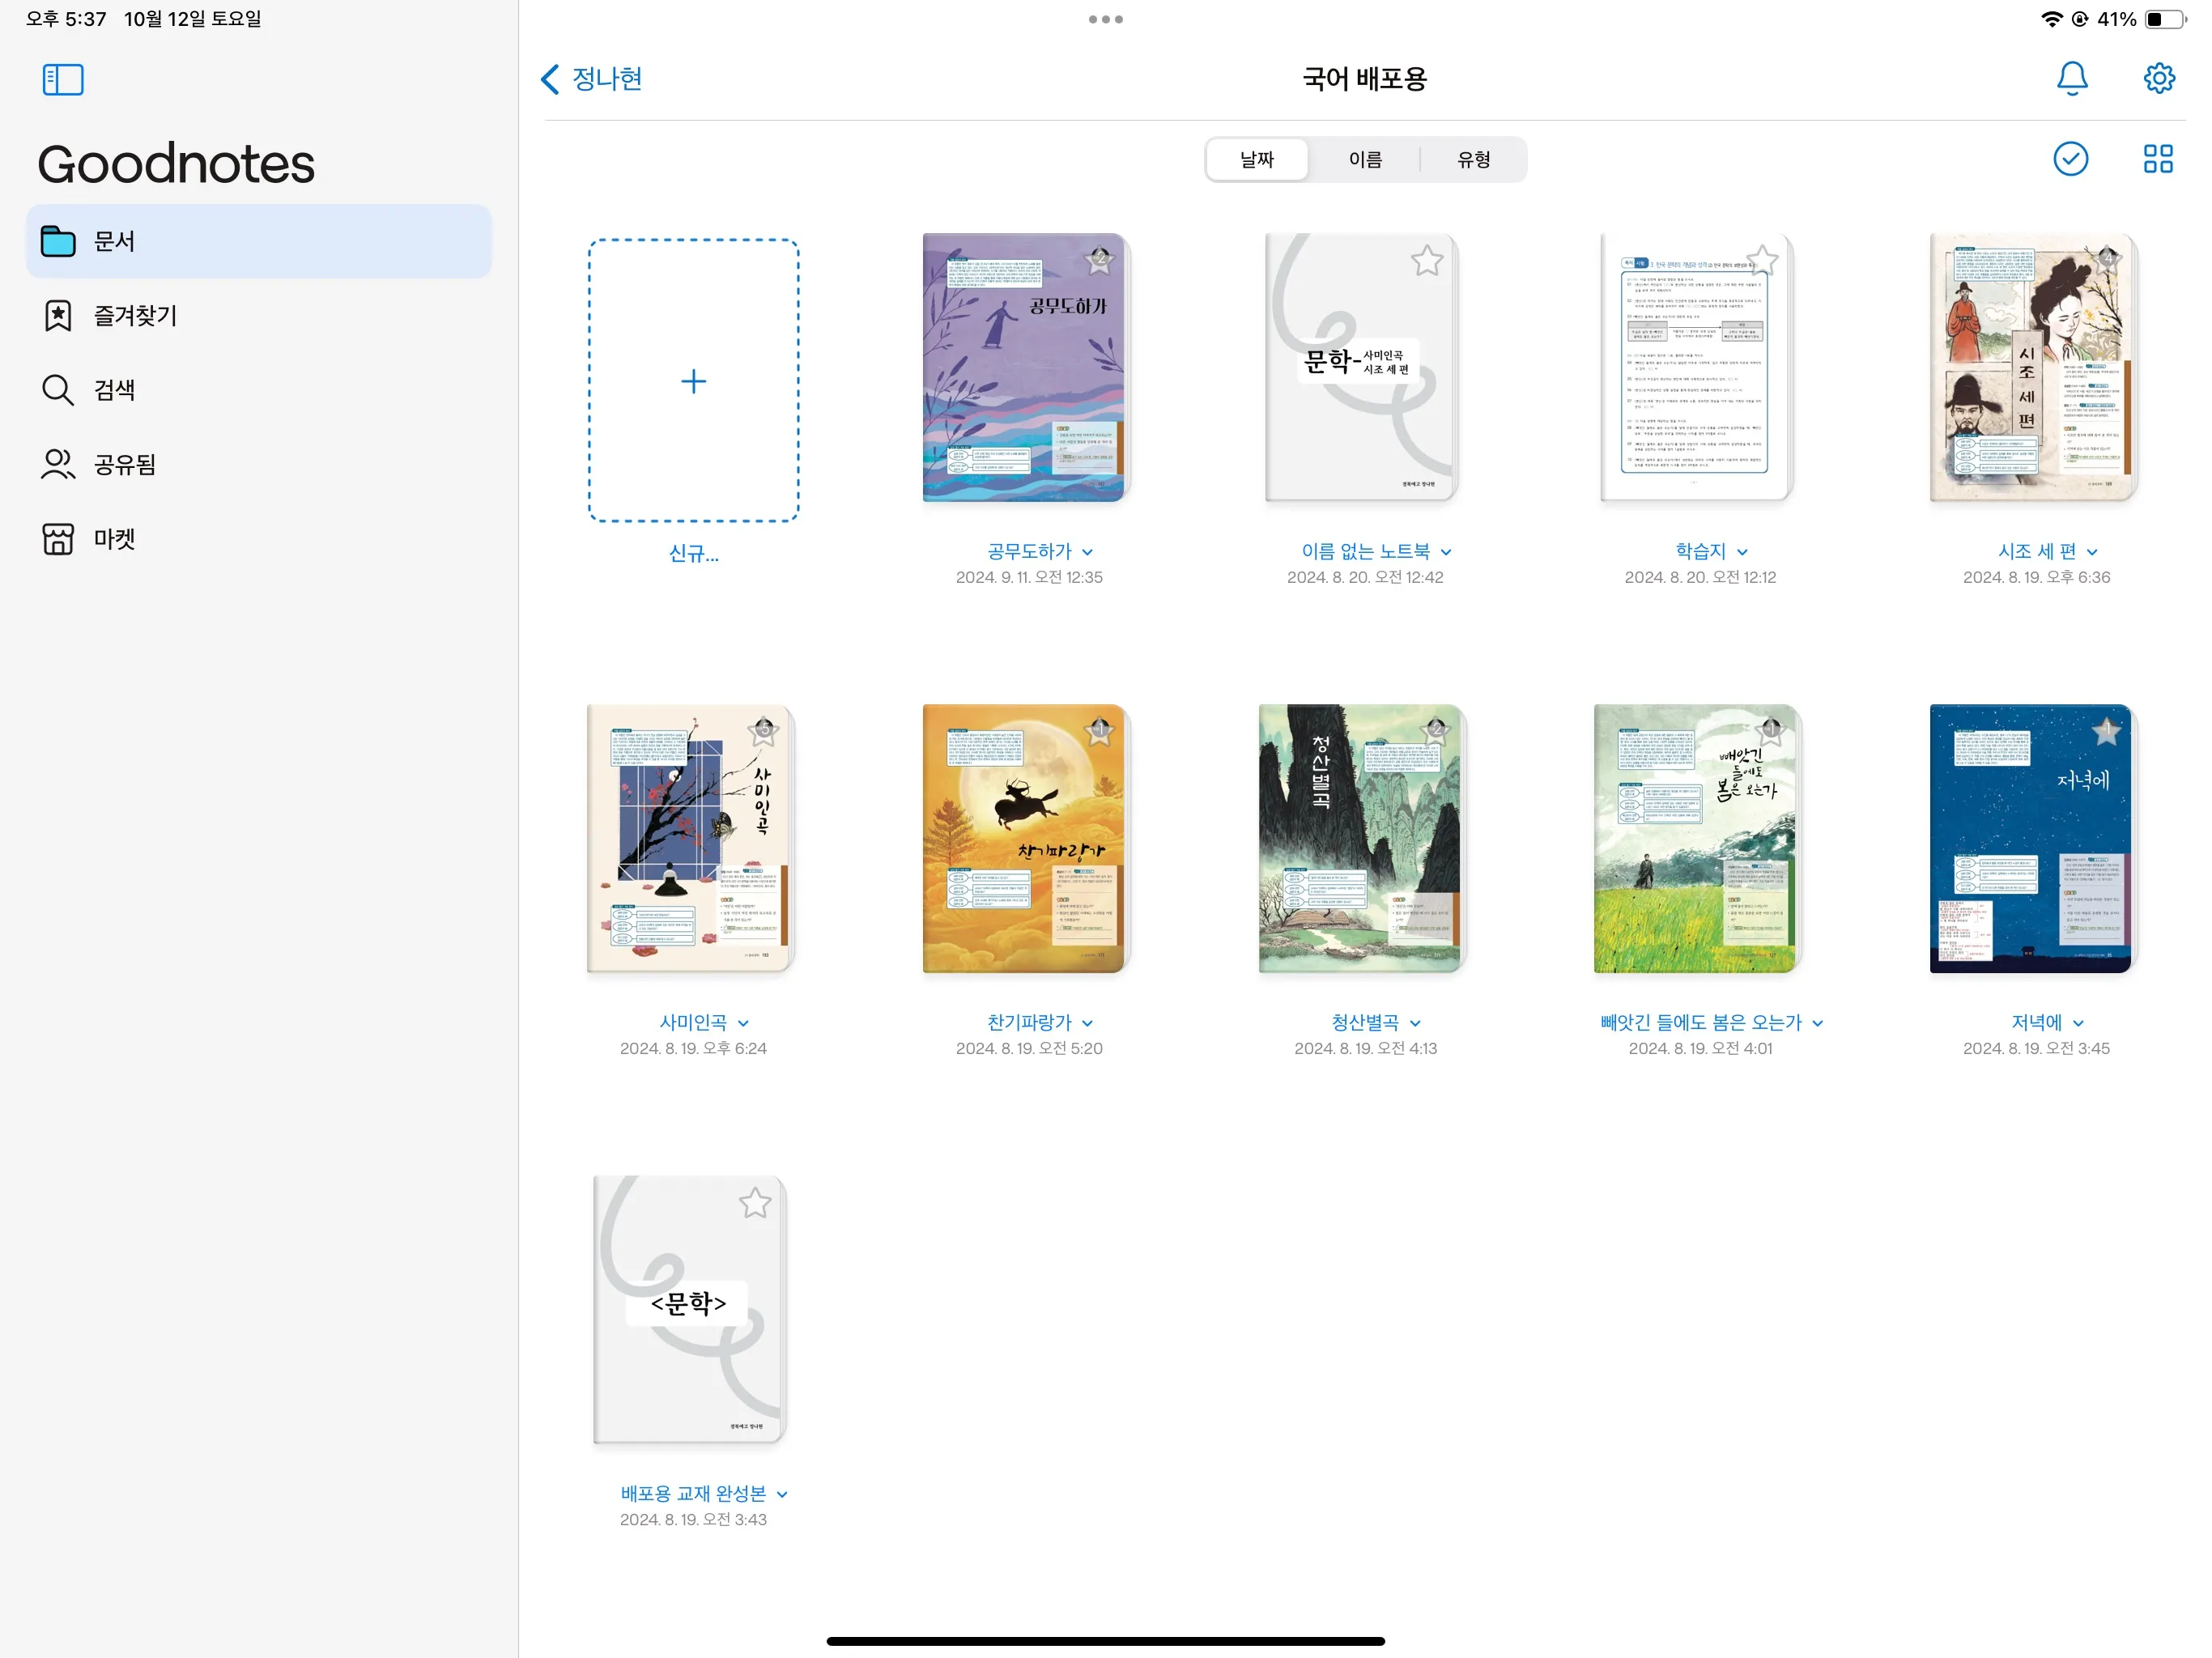Open 즐겨찾기 in the sidebar
Image resolution: width=2212 pixels, height=1658 pixels.
tap(134, 315)
